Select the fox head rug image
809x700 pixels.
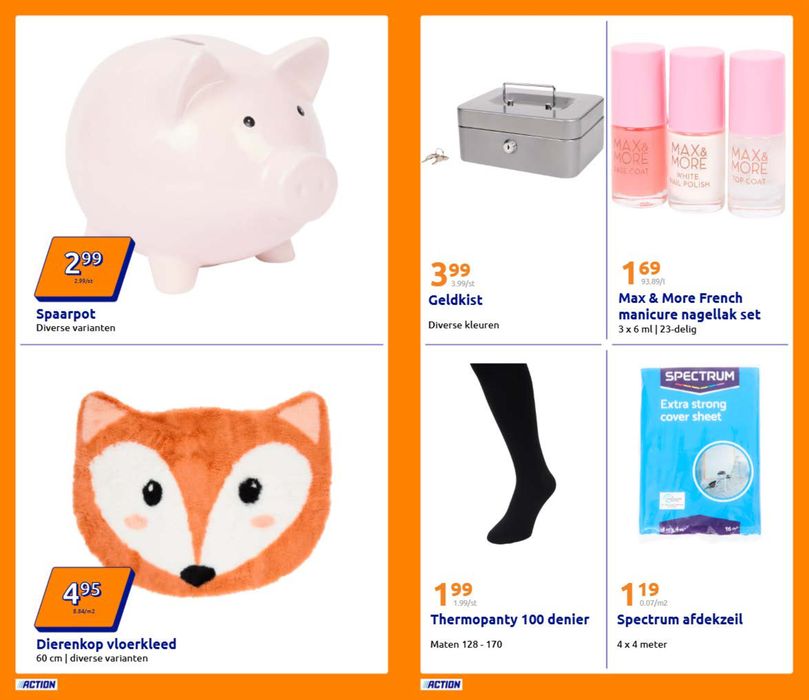[x=203, y=494]
